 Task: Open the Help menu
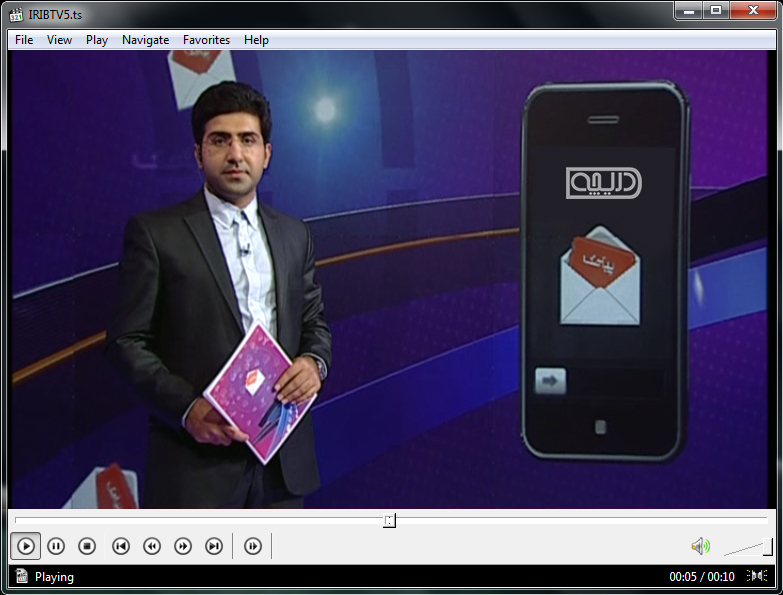256,40
